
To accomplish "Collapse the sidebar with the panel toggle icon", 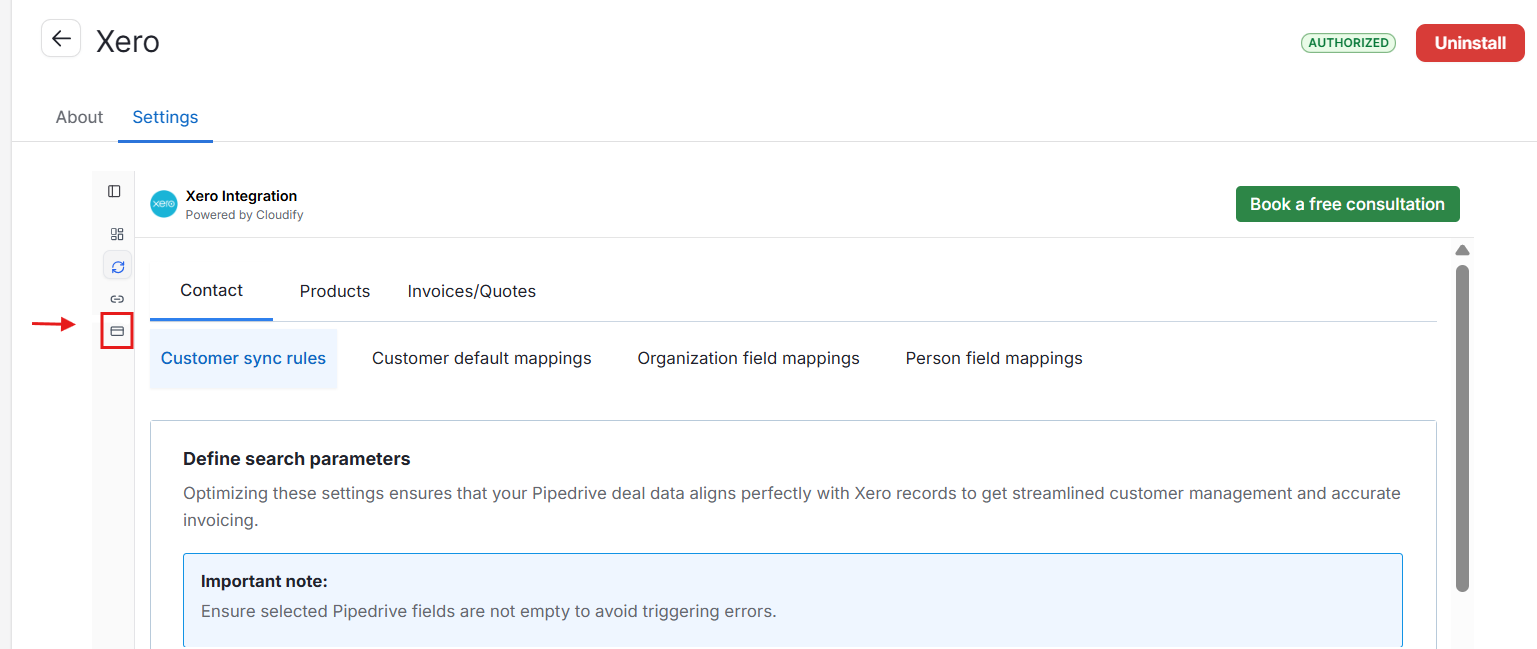I will pyautogui.click(x=114, y=191).
